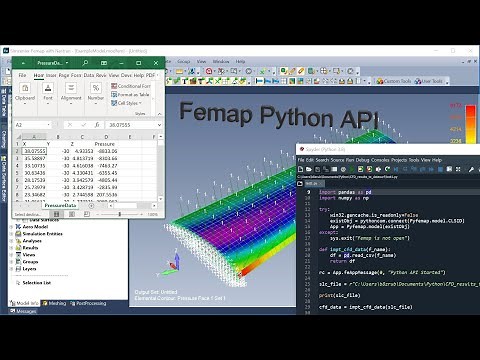480x360 pixels.
Task: Re-run last script icon in Spyder
Action: (x=387, y=169)
